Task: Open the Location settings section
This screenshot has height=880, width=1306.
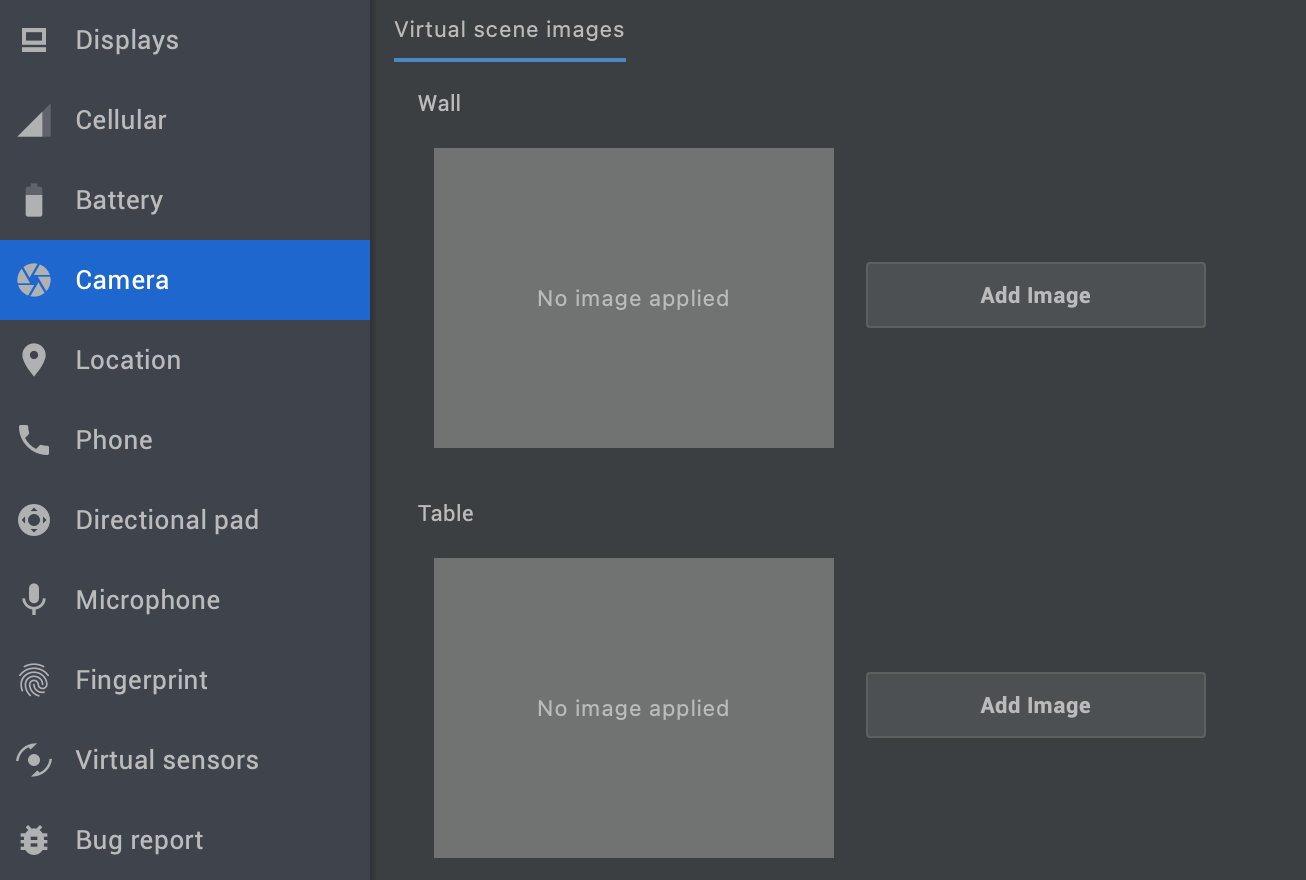Action: (x=127, y=360)
